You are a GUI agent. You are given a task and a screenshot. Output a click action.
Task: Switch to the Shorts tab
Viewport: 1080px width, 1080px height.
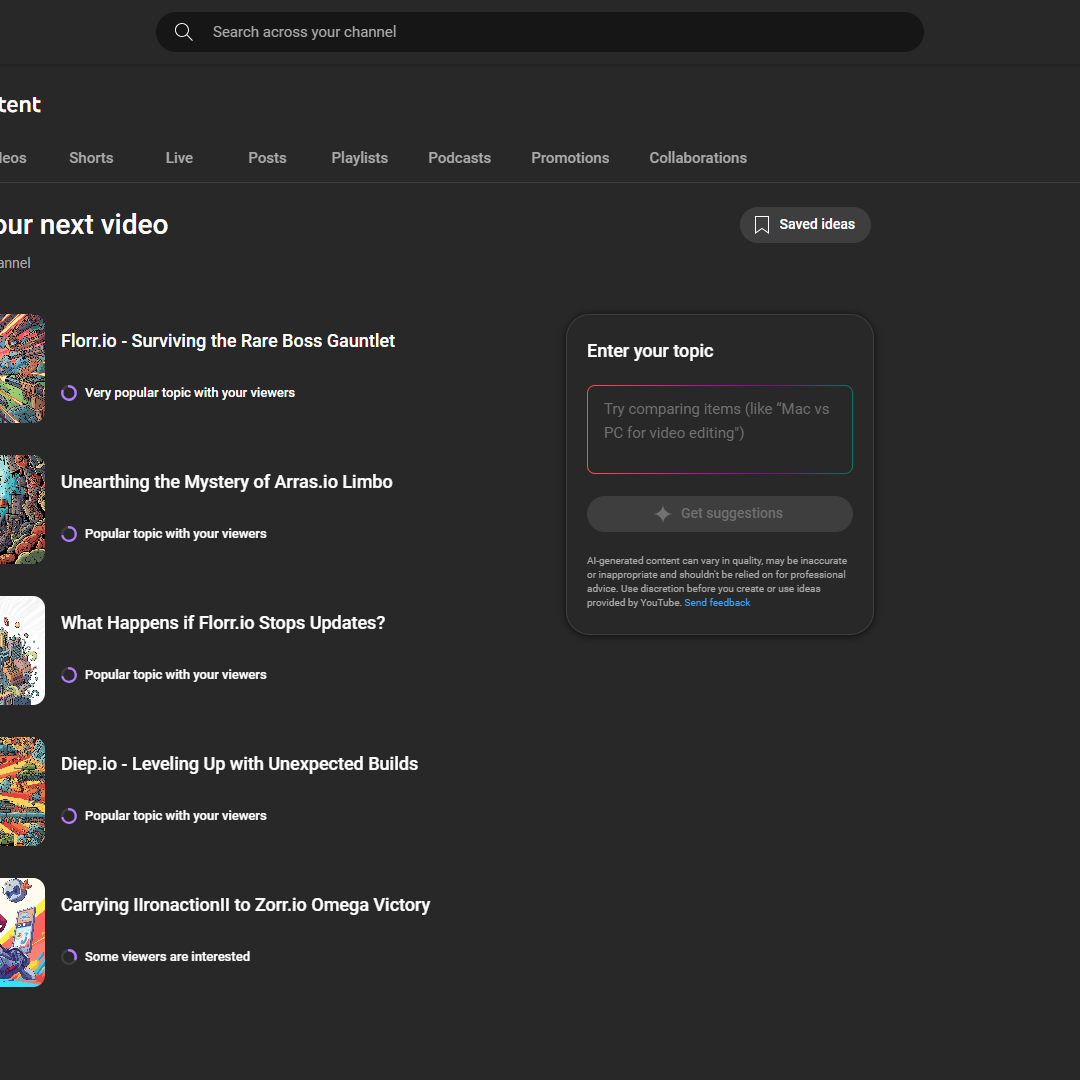pyautogui.click(x=91, y=158)
